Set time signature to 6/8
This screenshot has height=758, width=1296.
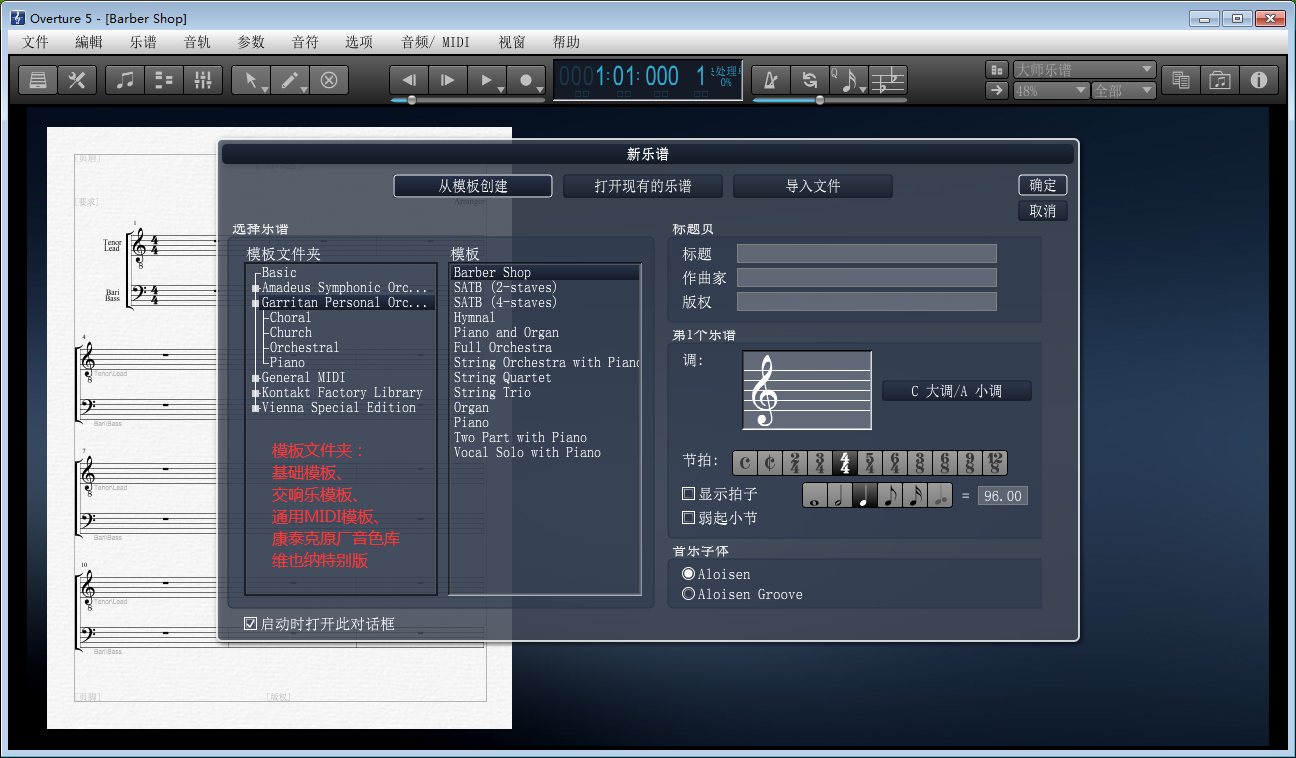pyautogui.click(x=945, y=463)
